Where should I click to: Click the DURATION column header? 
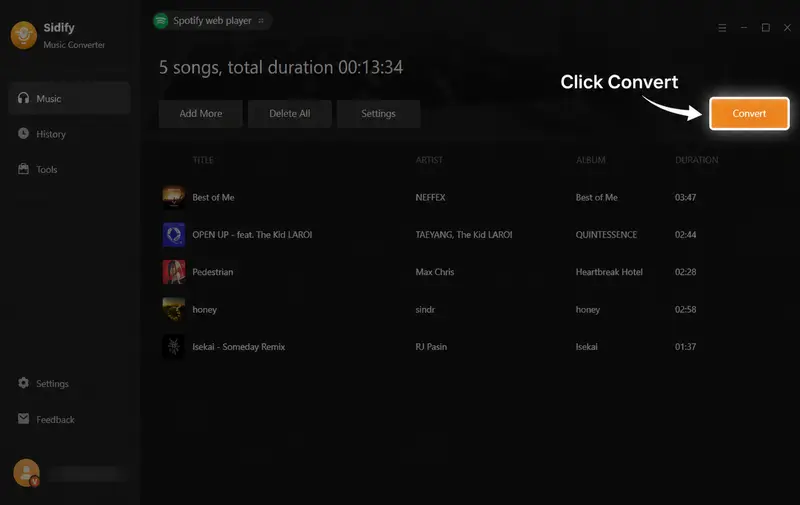696,160
